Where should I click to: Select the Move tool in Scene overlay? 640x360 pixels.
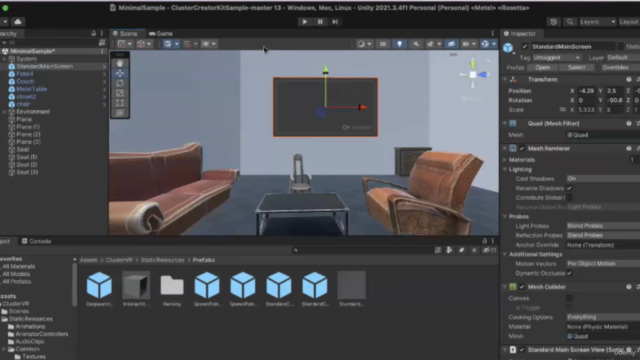[120, 73]
